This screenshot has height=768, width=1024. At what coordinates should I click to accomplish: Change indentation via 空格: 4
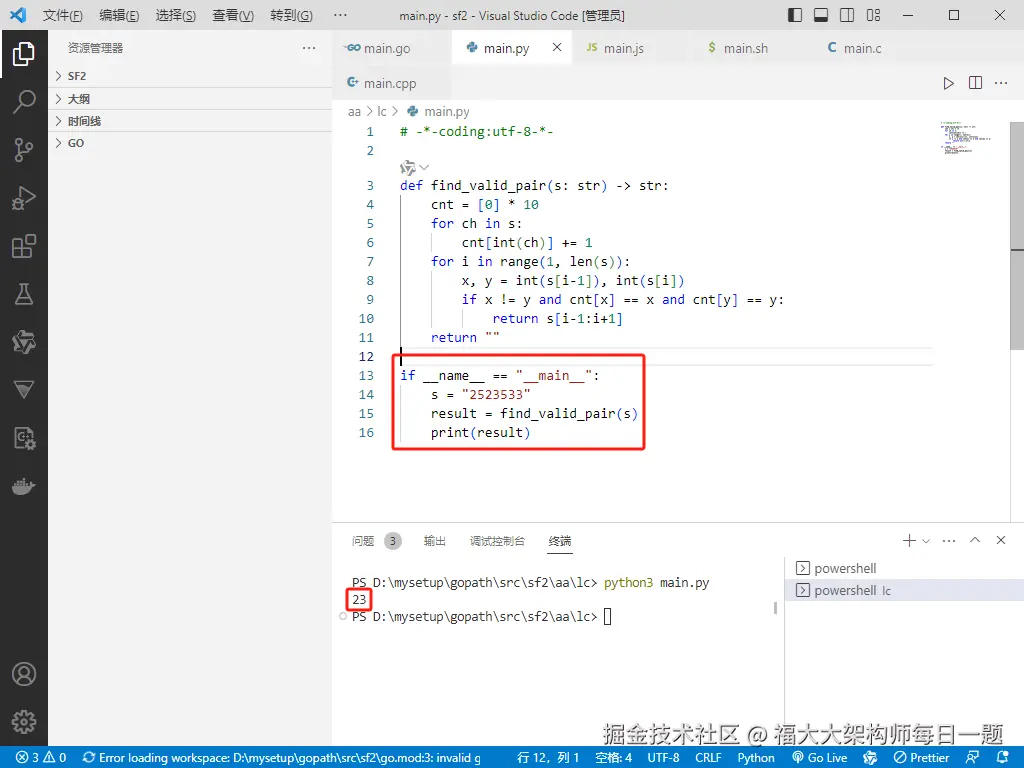613,758
